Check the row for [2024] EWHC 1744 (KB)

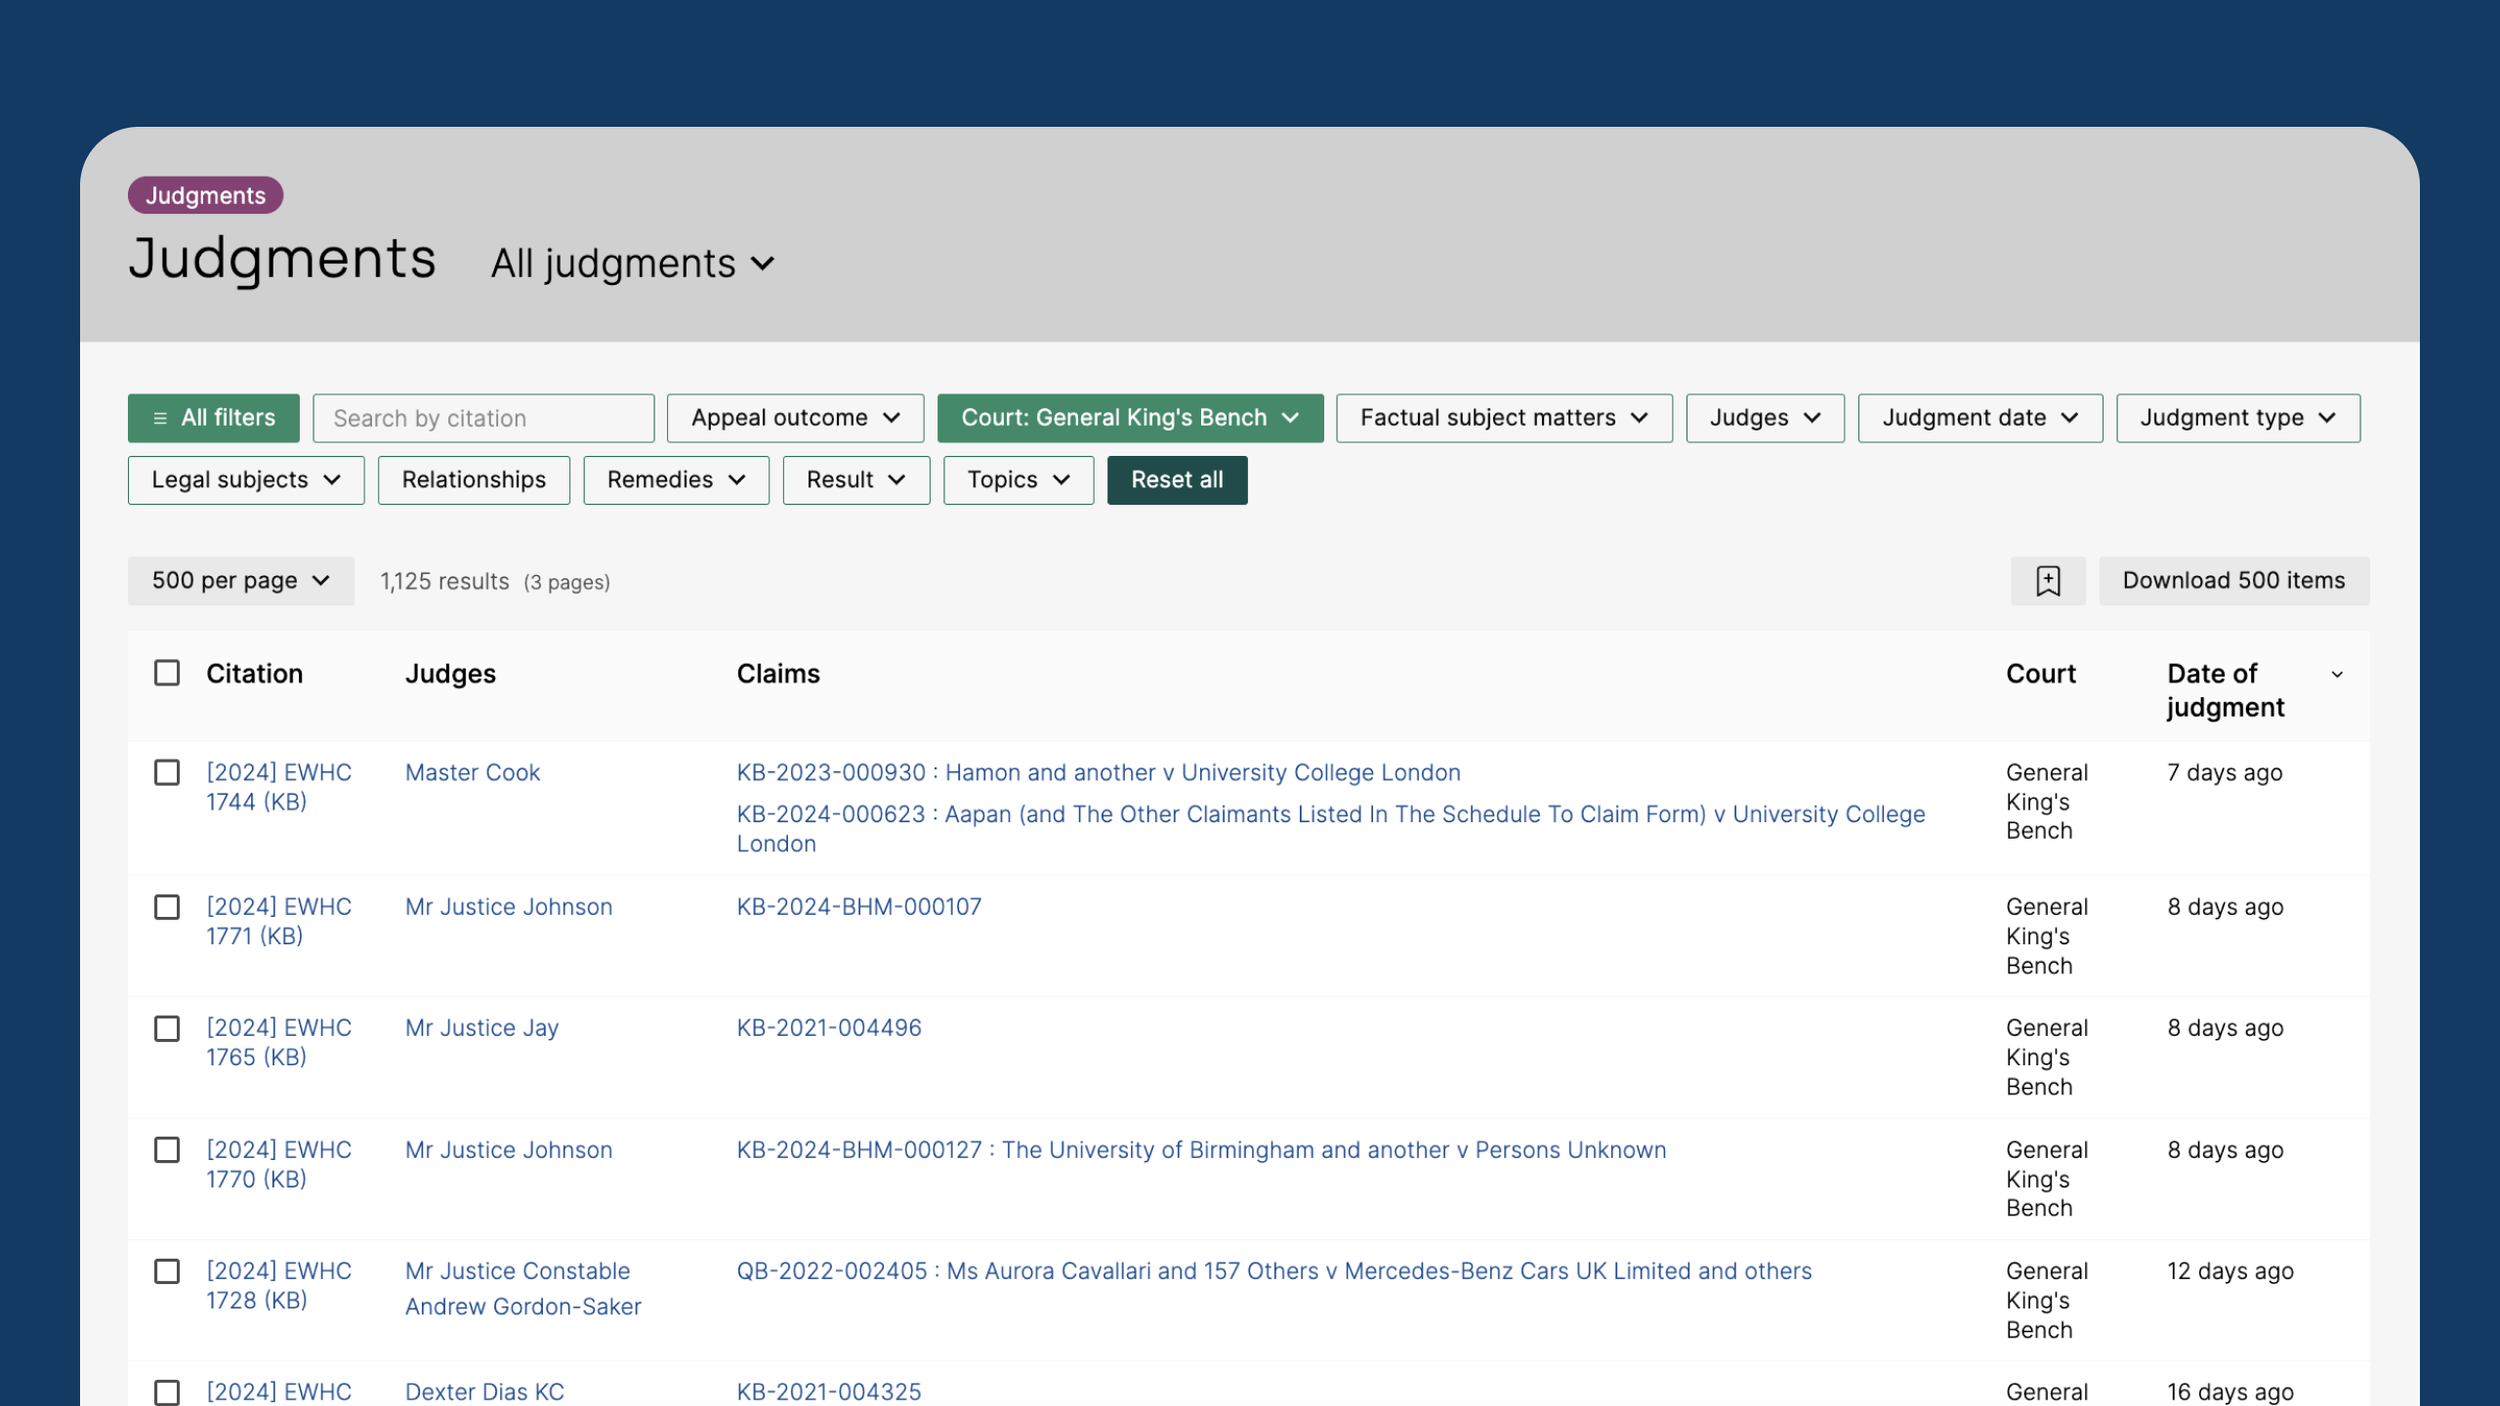tap(167, 773)
